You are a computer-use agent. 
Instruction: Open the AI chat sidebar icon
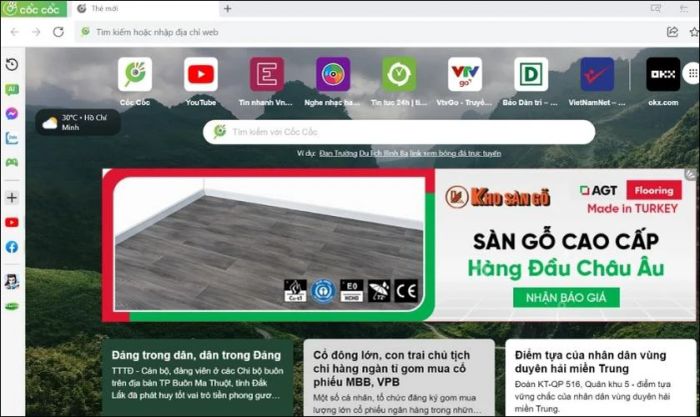[x=12, y=90]
